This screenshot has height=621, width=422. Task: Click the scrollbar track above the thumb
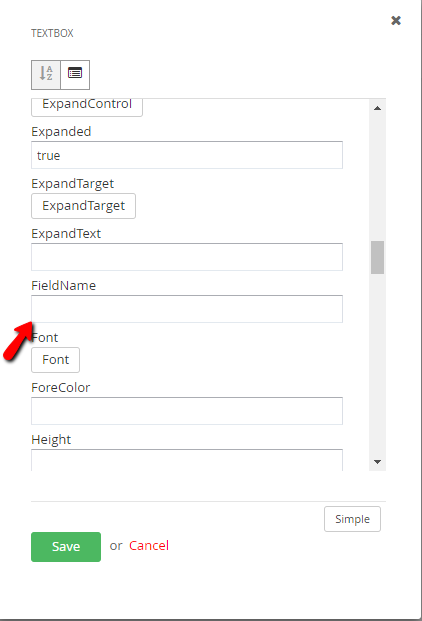coord(377,177)
